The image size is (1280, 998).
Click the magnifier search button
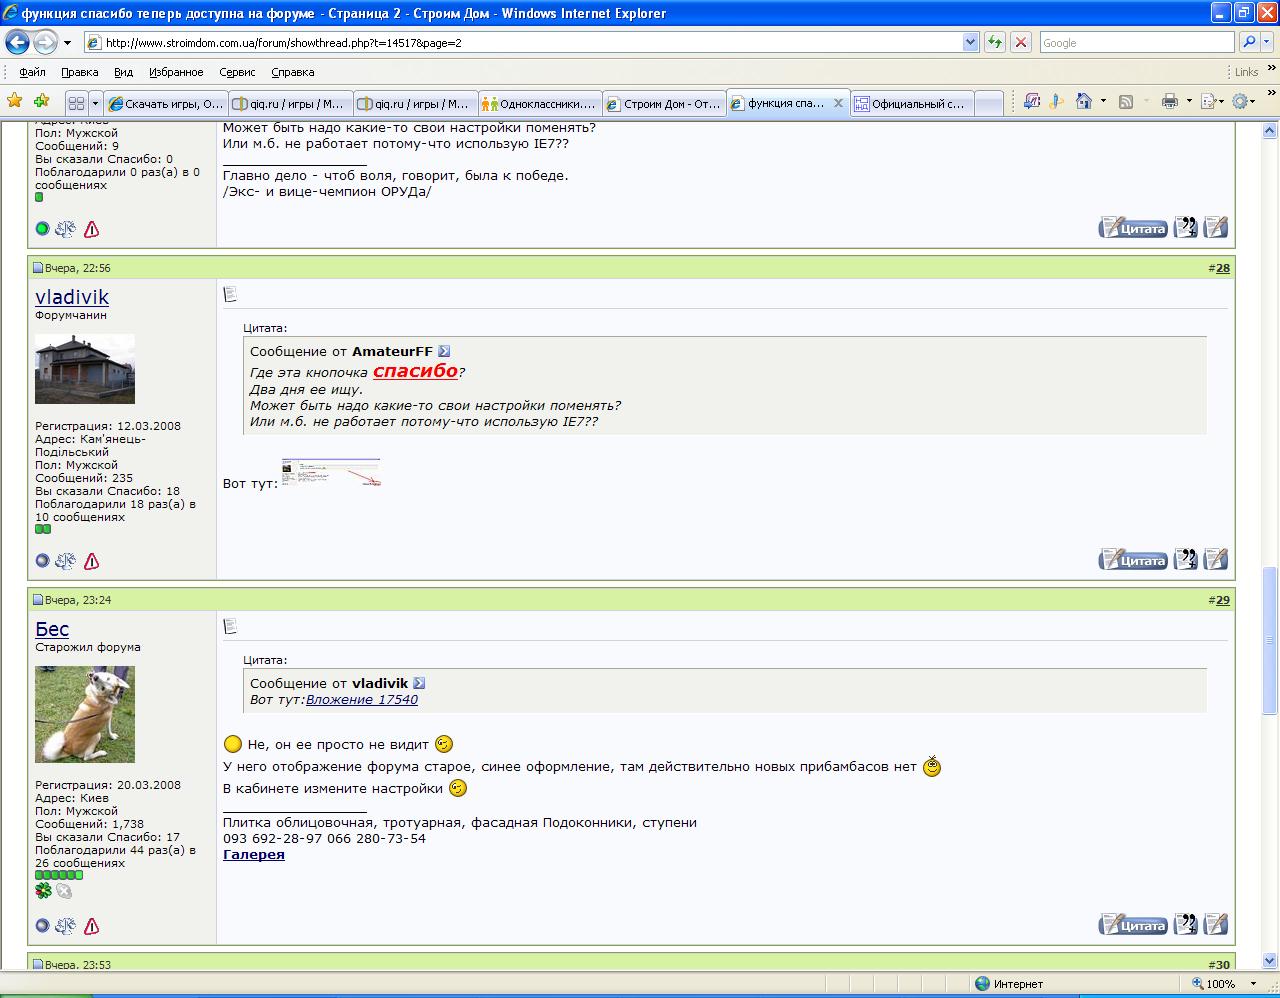[1248, 42]
